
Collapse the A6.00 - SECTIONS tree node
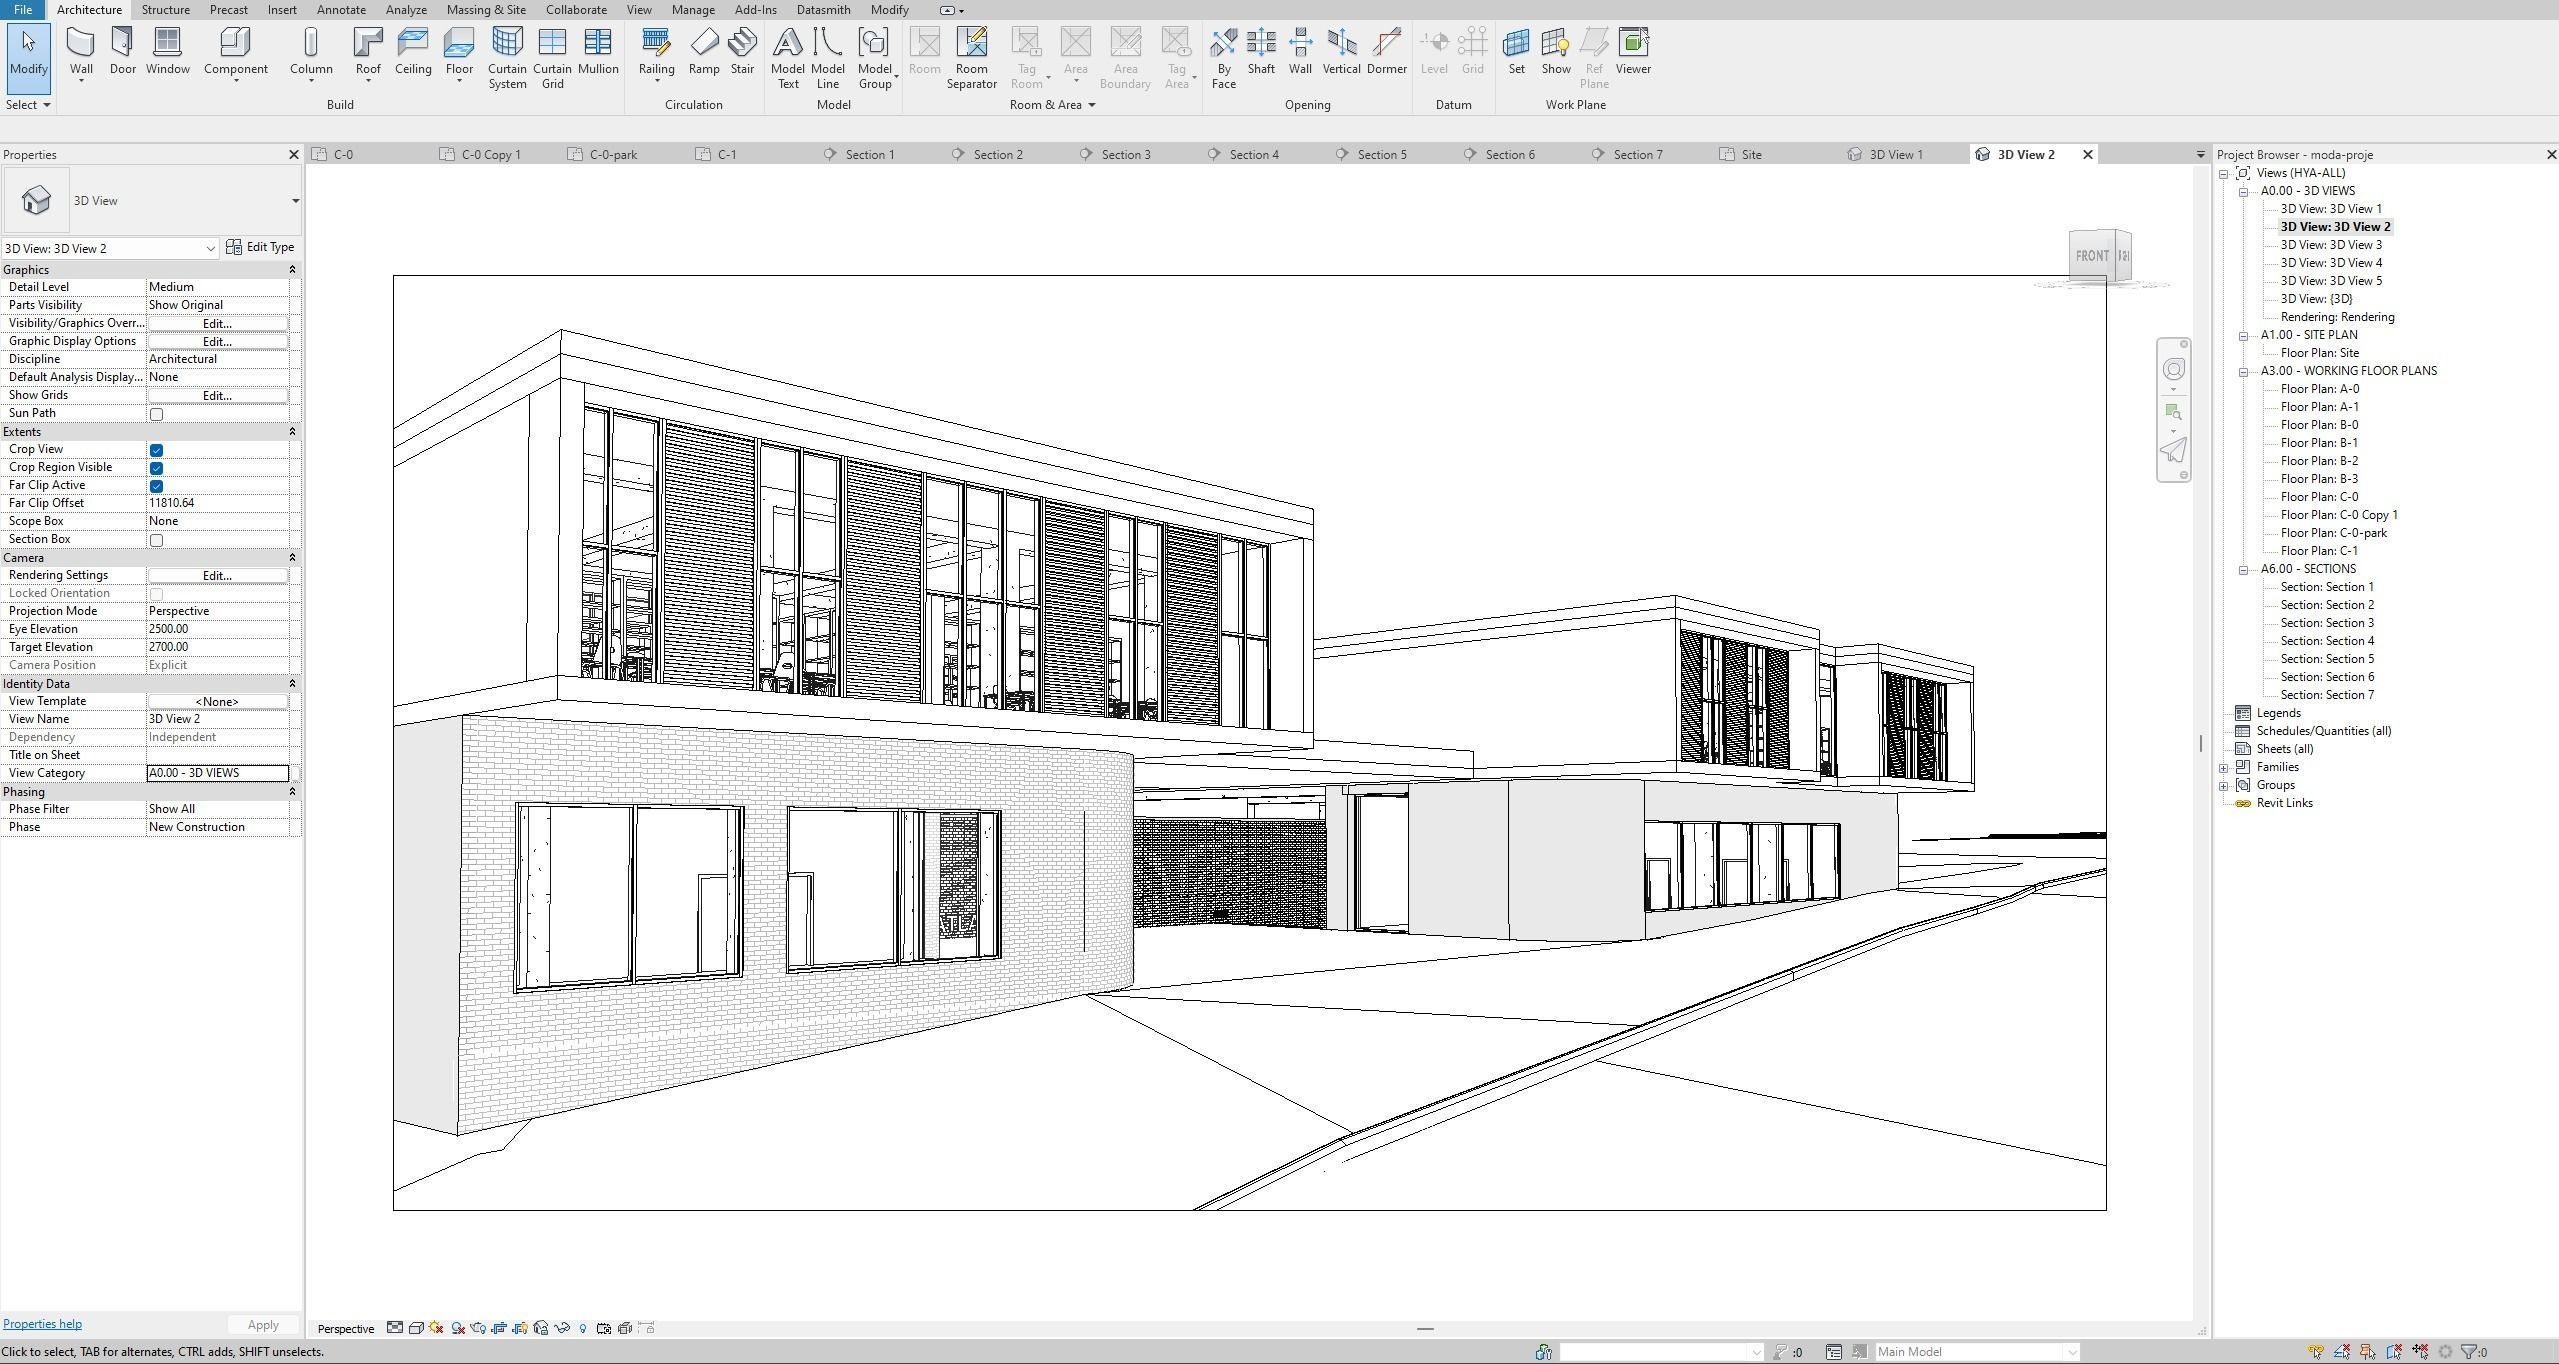tap(2243, 570)
